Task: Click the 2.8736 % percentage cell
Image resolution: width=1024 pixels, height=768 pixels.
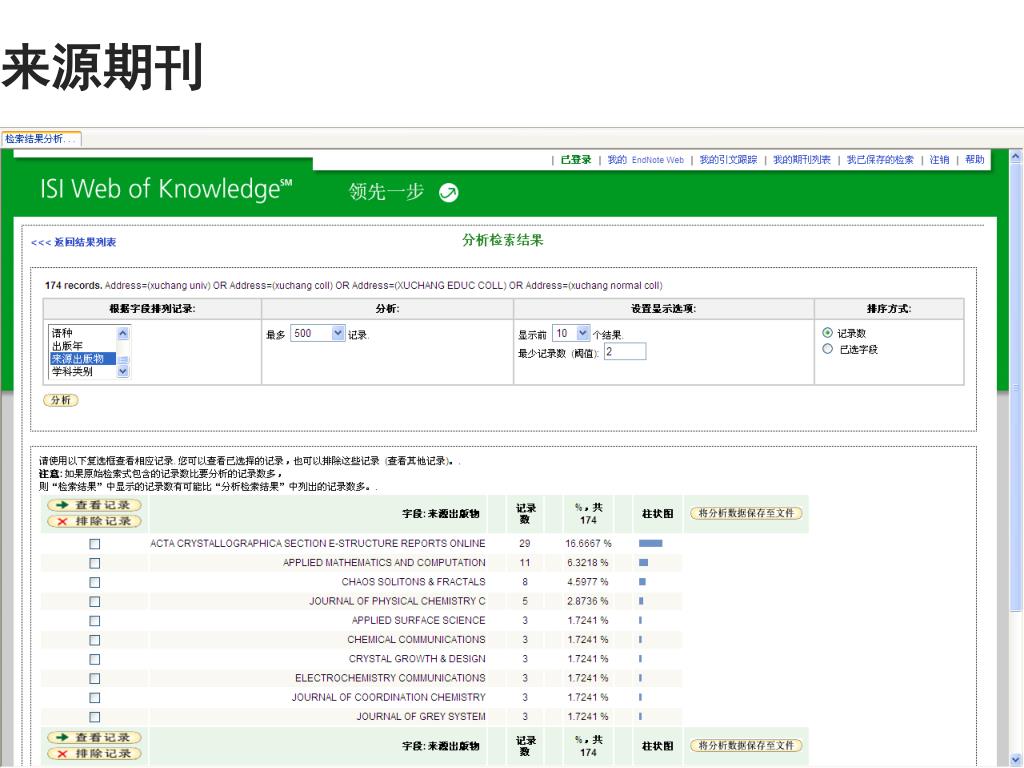Action: pyautogui.click(x=588, y=601)
